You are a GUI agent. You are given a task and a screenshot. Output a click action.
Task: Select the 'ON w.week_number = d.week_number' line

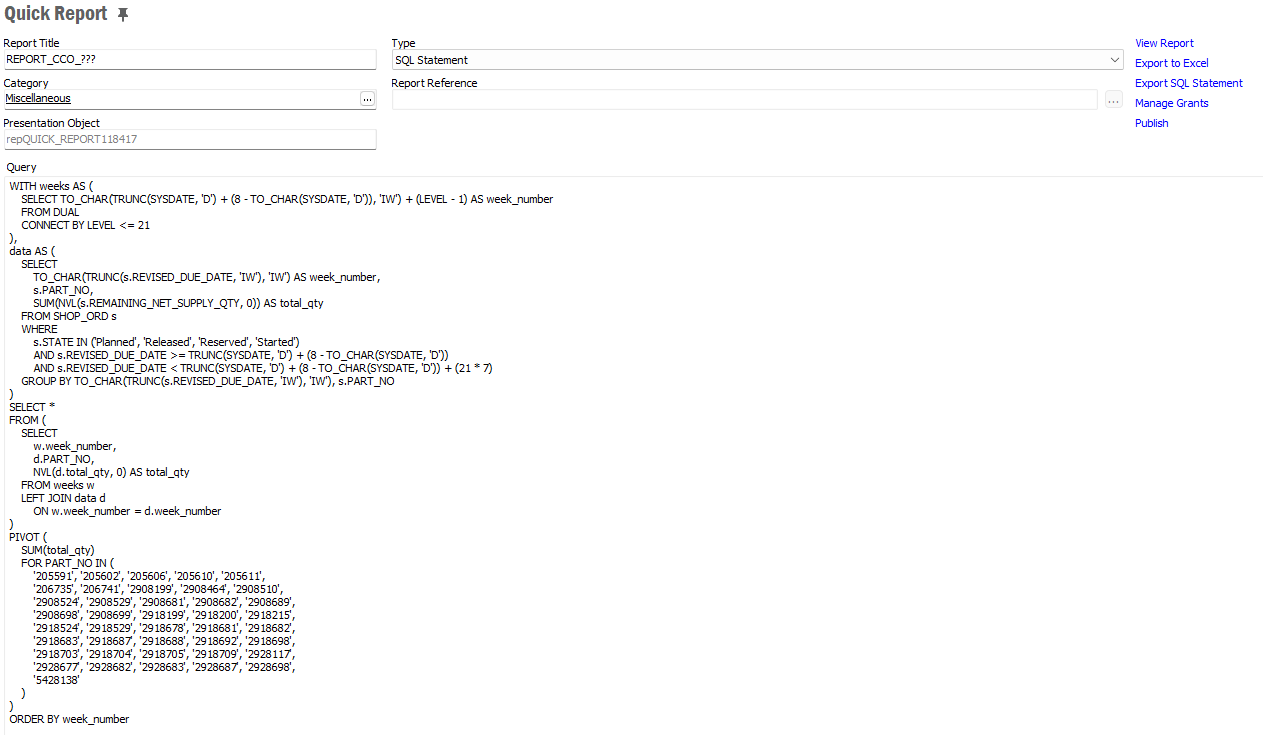[127, 511]
